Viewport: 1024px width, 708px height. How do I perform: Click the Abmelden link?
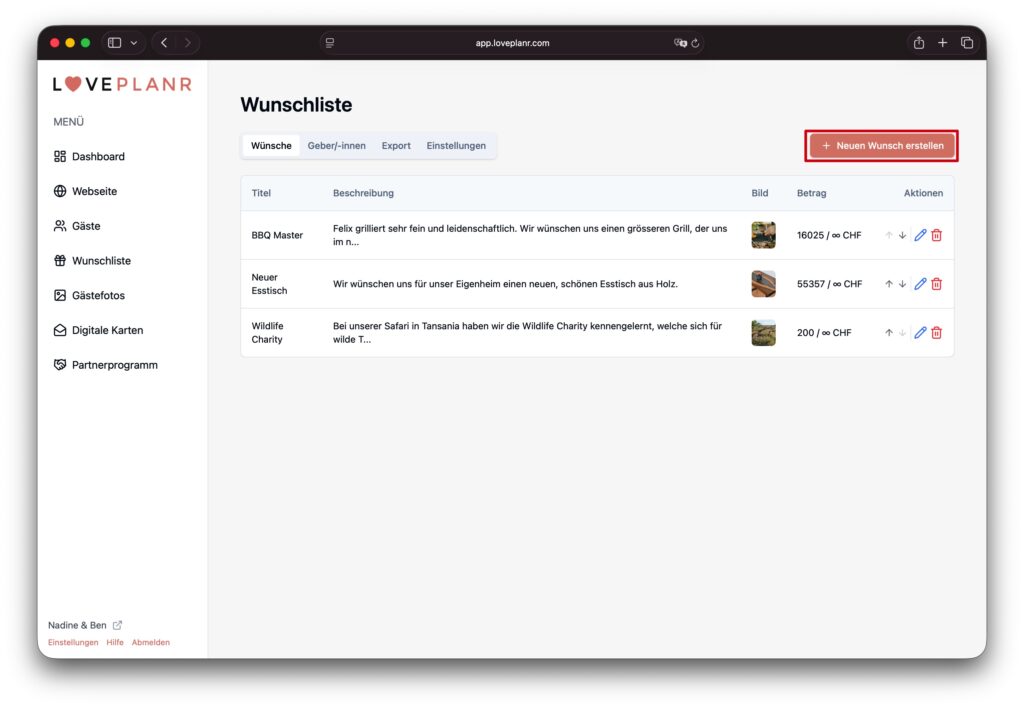click(x=151, y=642)
